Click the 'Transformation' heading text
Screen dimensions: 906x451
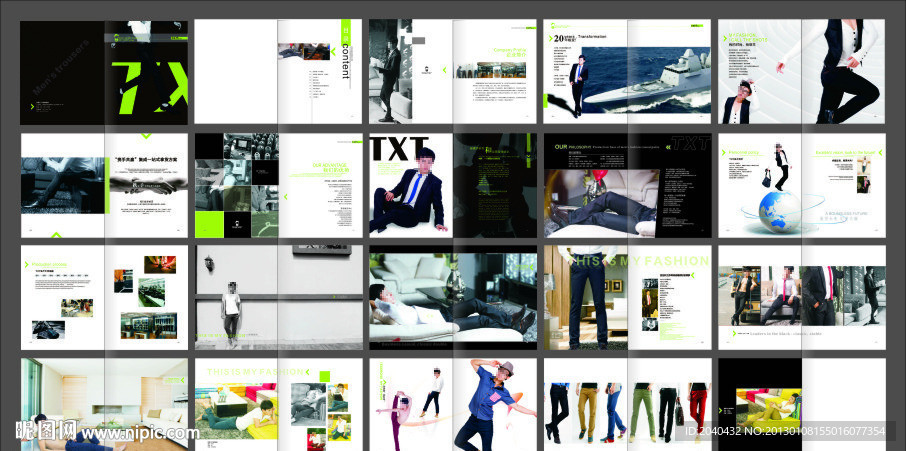pyautogui.click(x=591, y=36)
